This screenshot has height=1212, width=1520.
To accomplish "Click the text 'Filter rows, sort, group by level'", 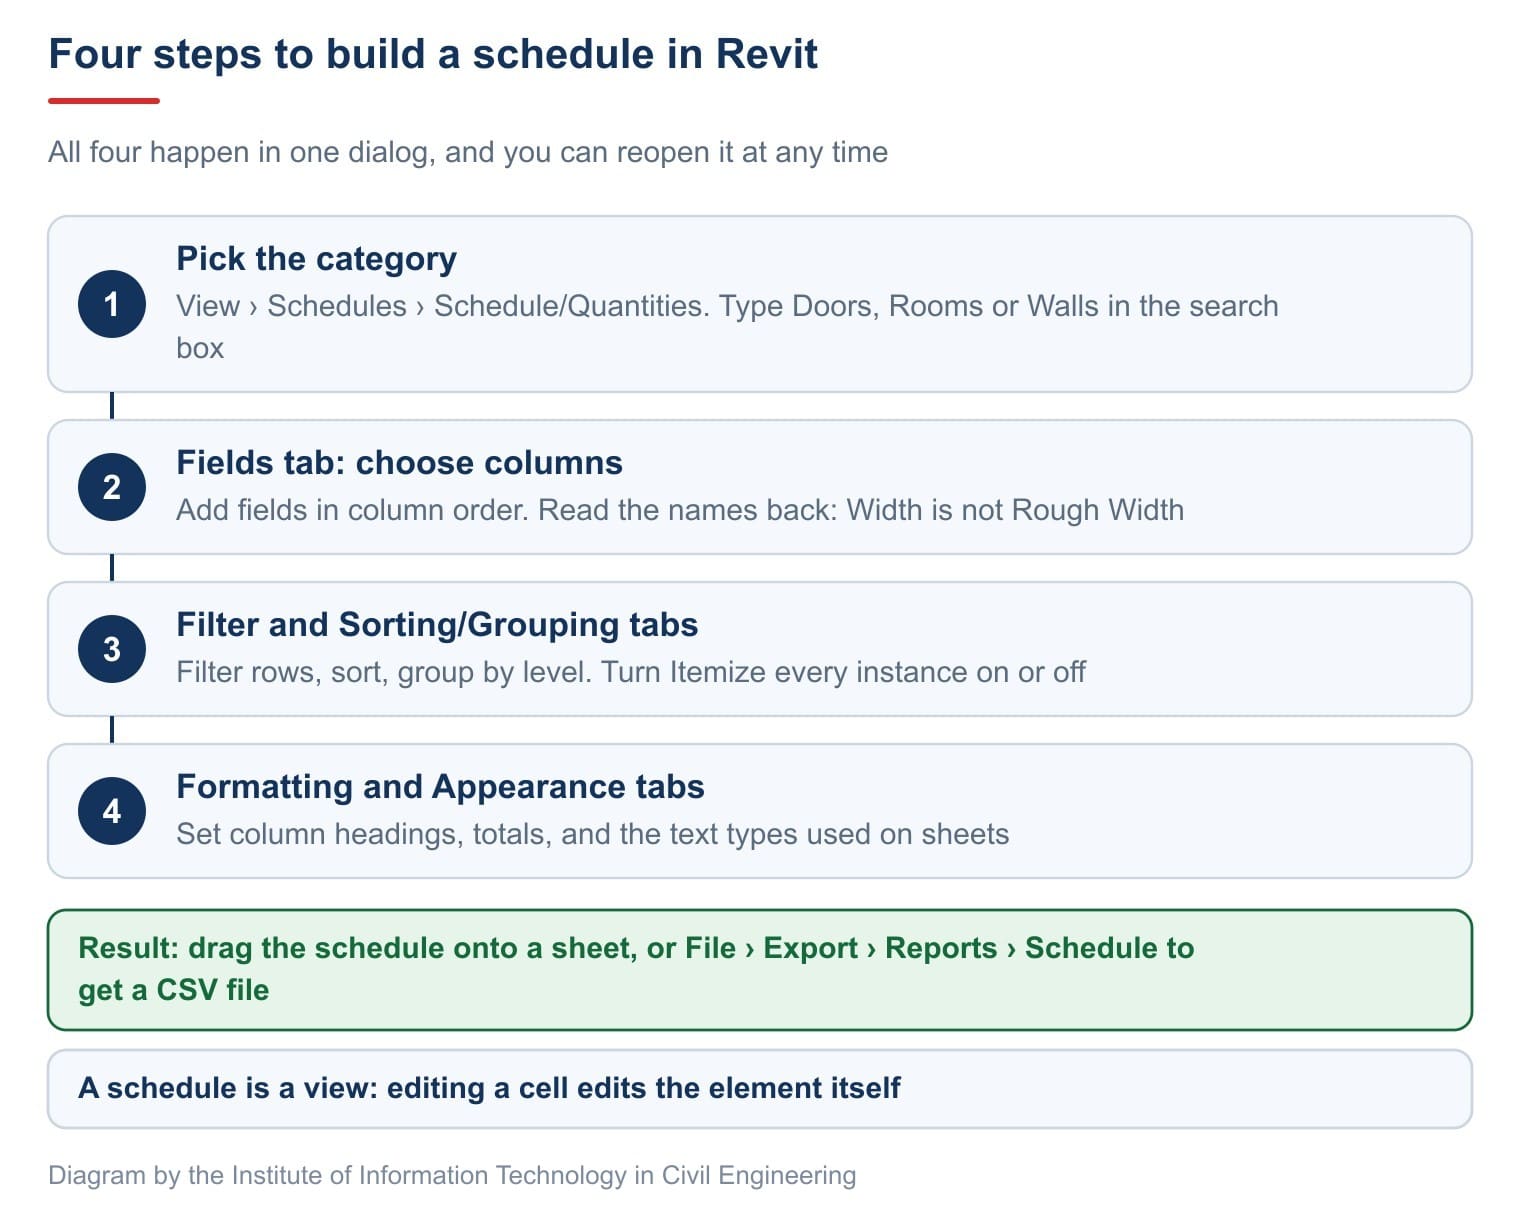I will point(631,672).
